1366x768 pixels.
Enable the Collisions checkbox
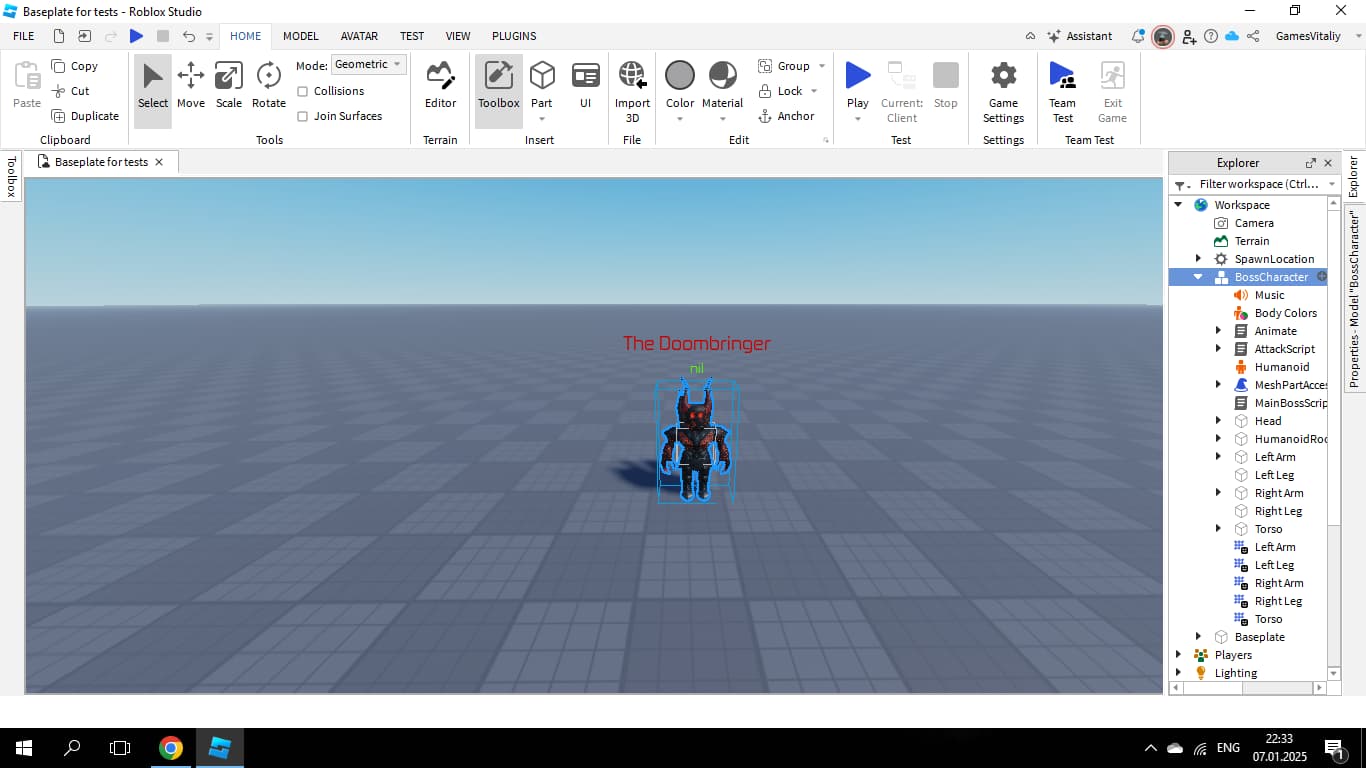(x=303, y=91)
